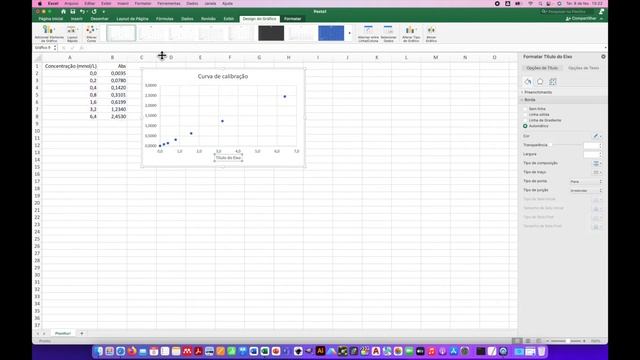The height and width of the screenshot is (360, 640).
Task: Select the Planilha1 sheet tab
Action: (62, 333)
